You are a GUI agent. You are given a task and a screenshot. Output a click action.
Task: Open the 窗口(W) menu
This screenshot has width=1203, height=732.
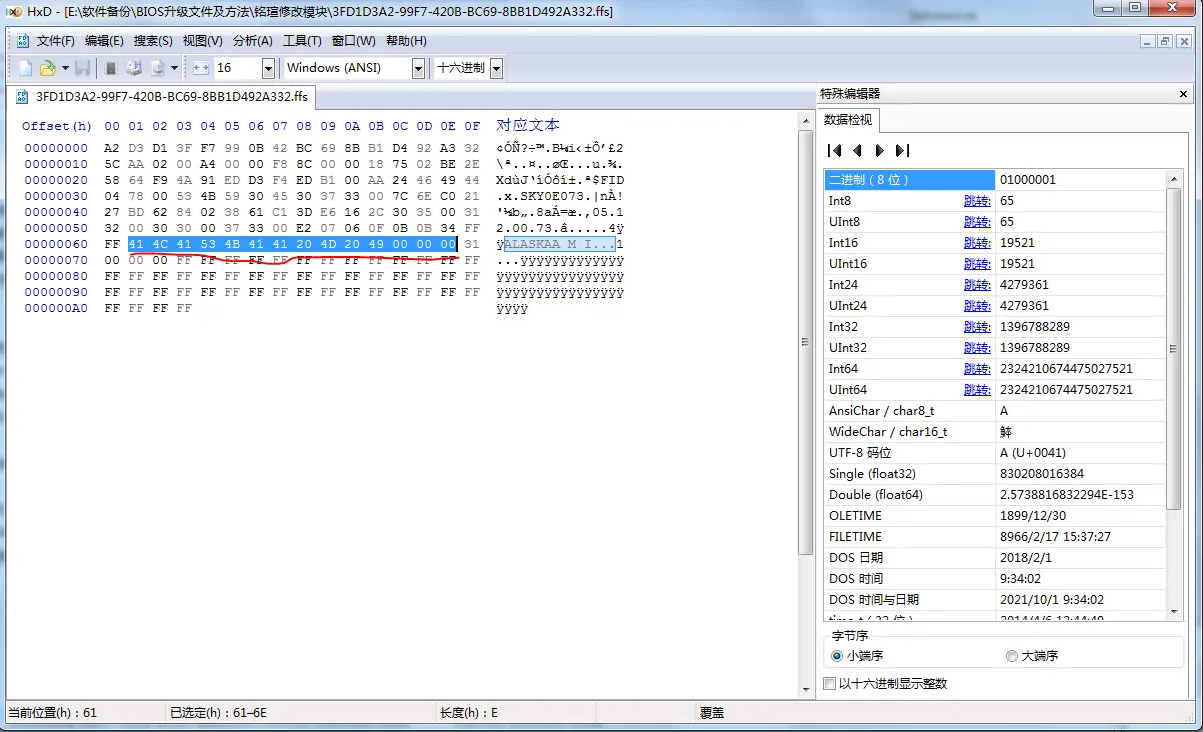[x=354, y=41]
